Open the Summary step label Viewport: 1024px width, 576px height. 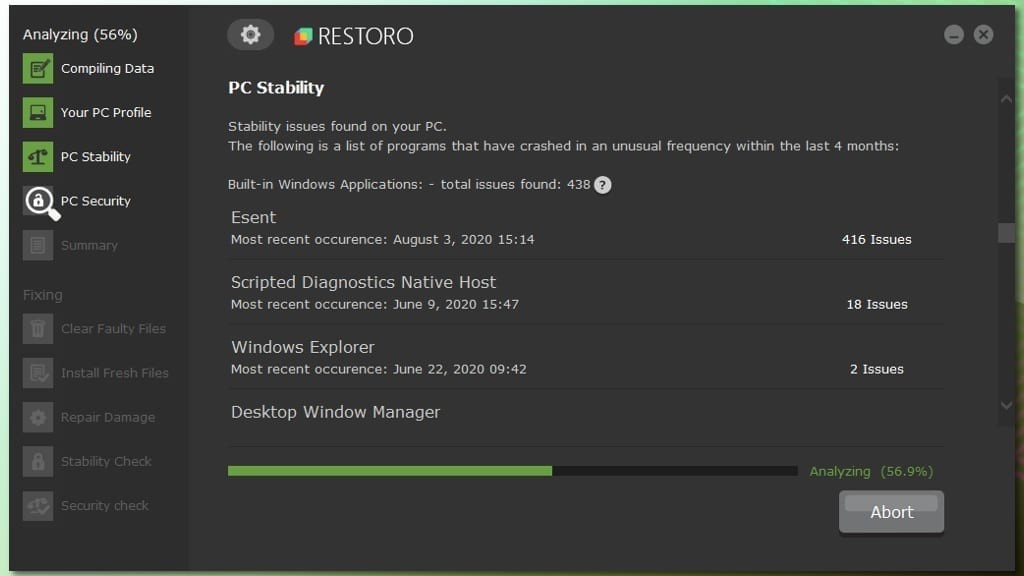point(89,246)
